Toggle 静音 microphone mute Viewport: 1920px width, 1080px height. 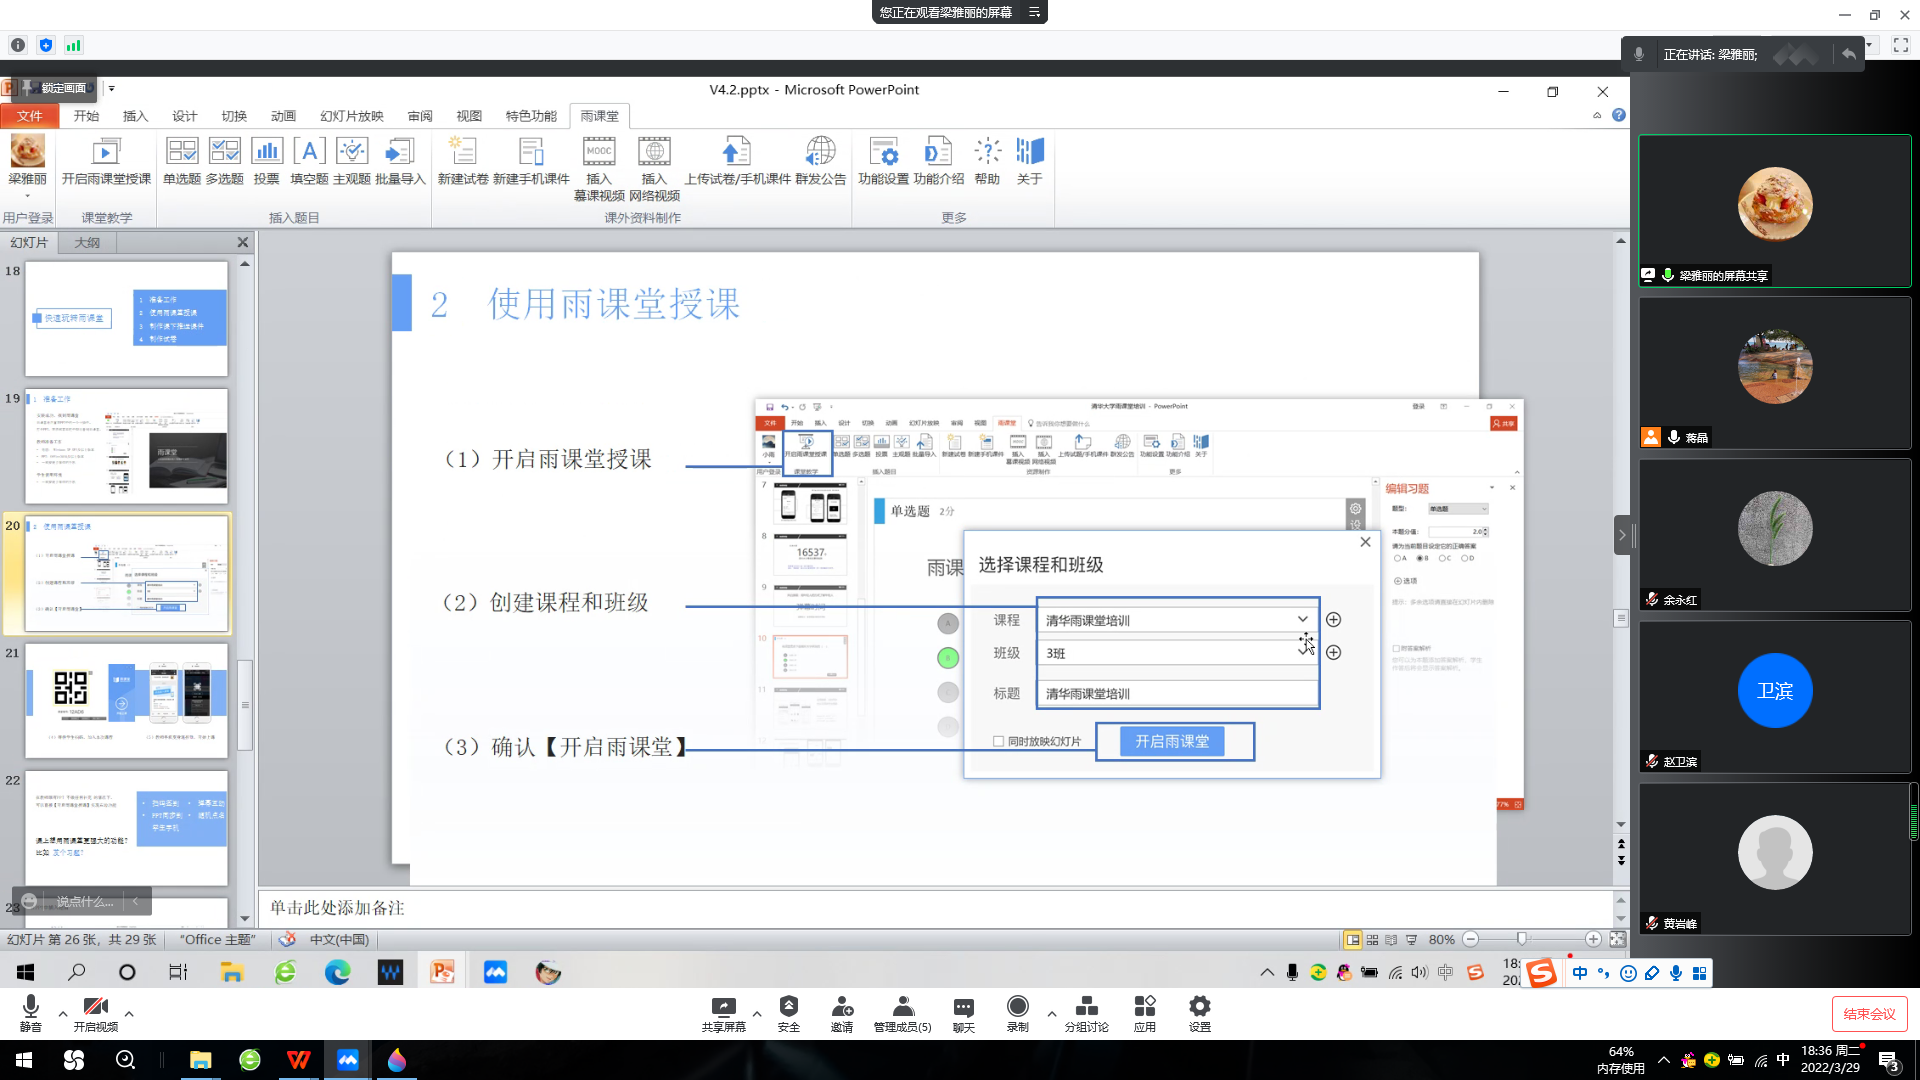click(x=31, y=1014)
